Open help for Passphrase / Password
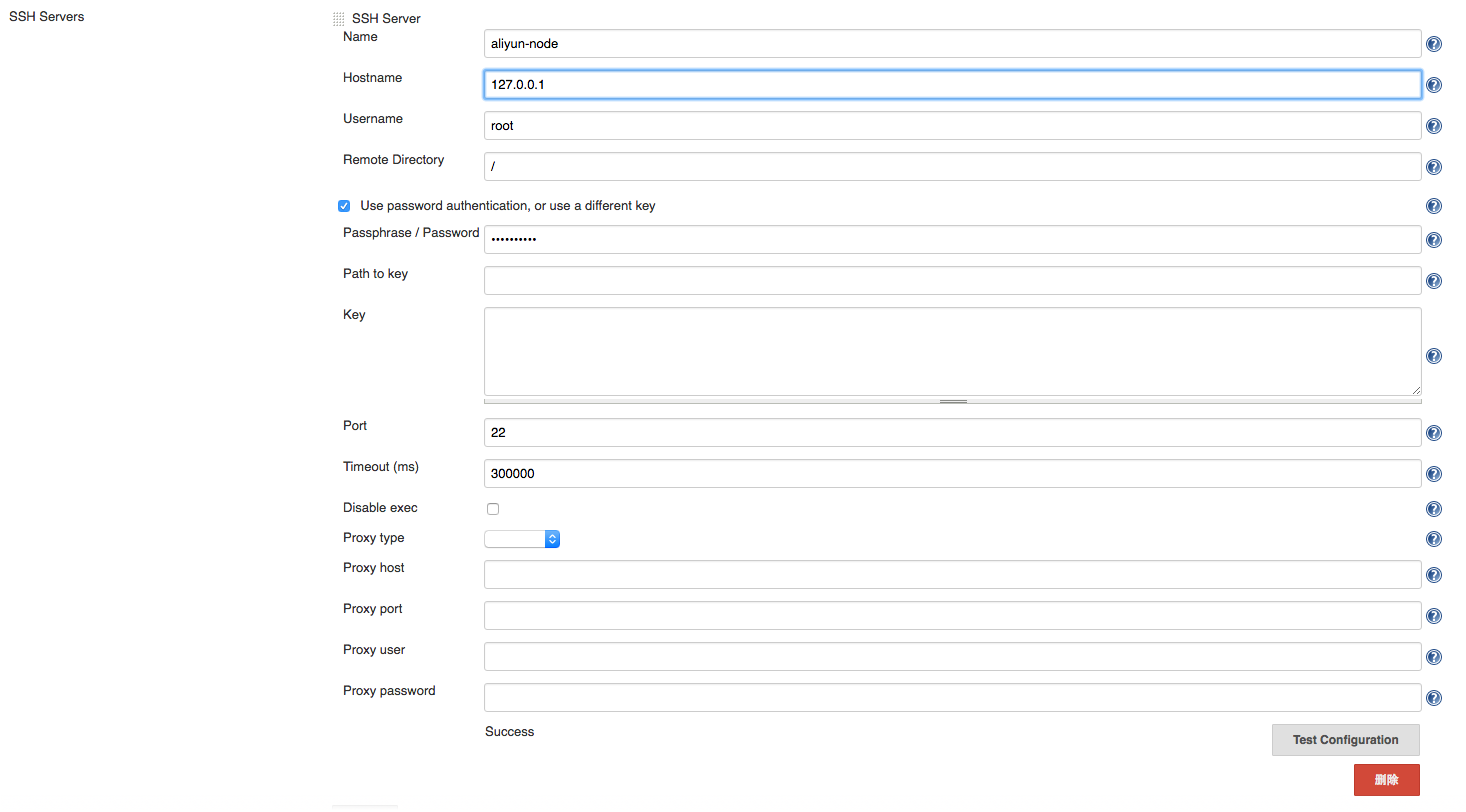This screenshot has width=1466, height=812. [1433, 239]
